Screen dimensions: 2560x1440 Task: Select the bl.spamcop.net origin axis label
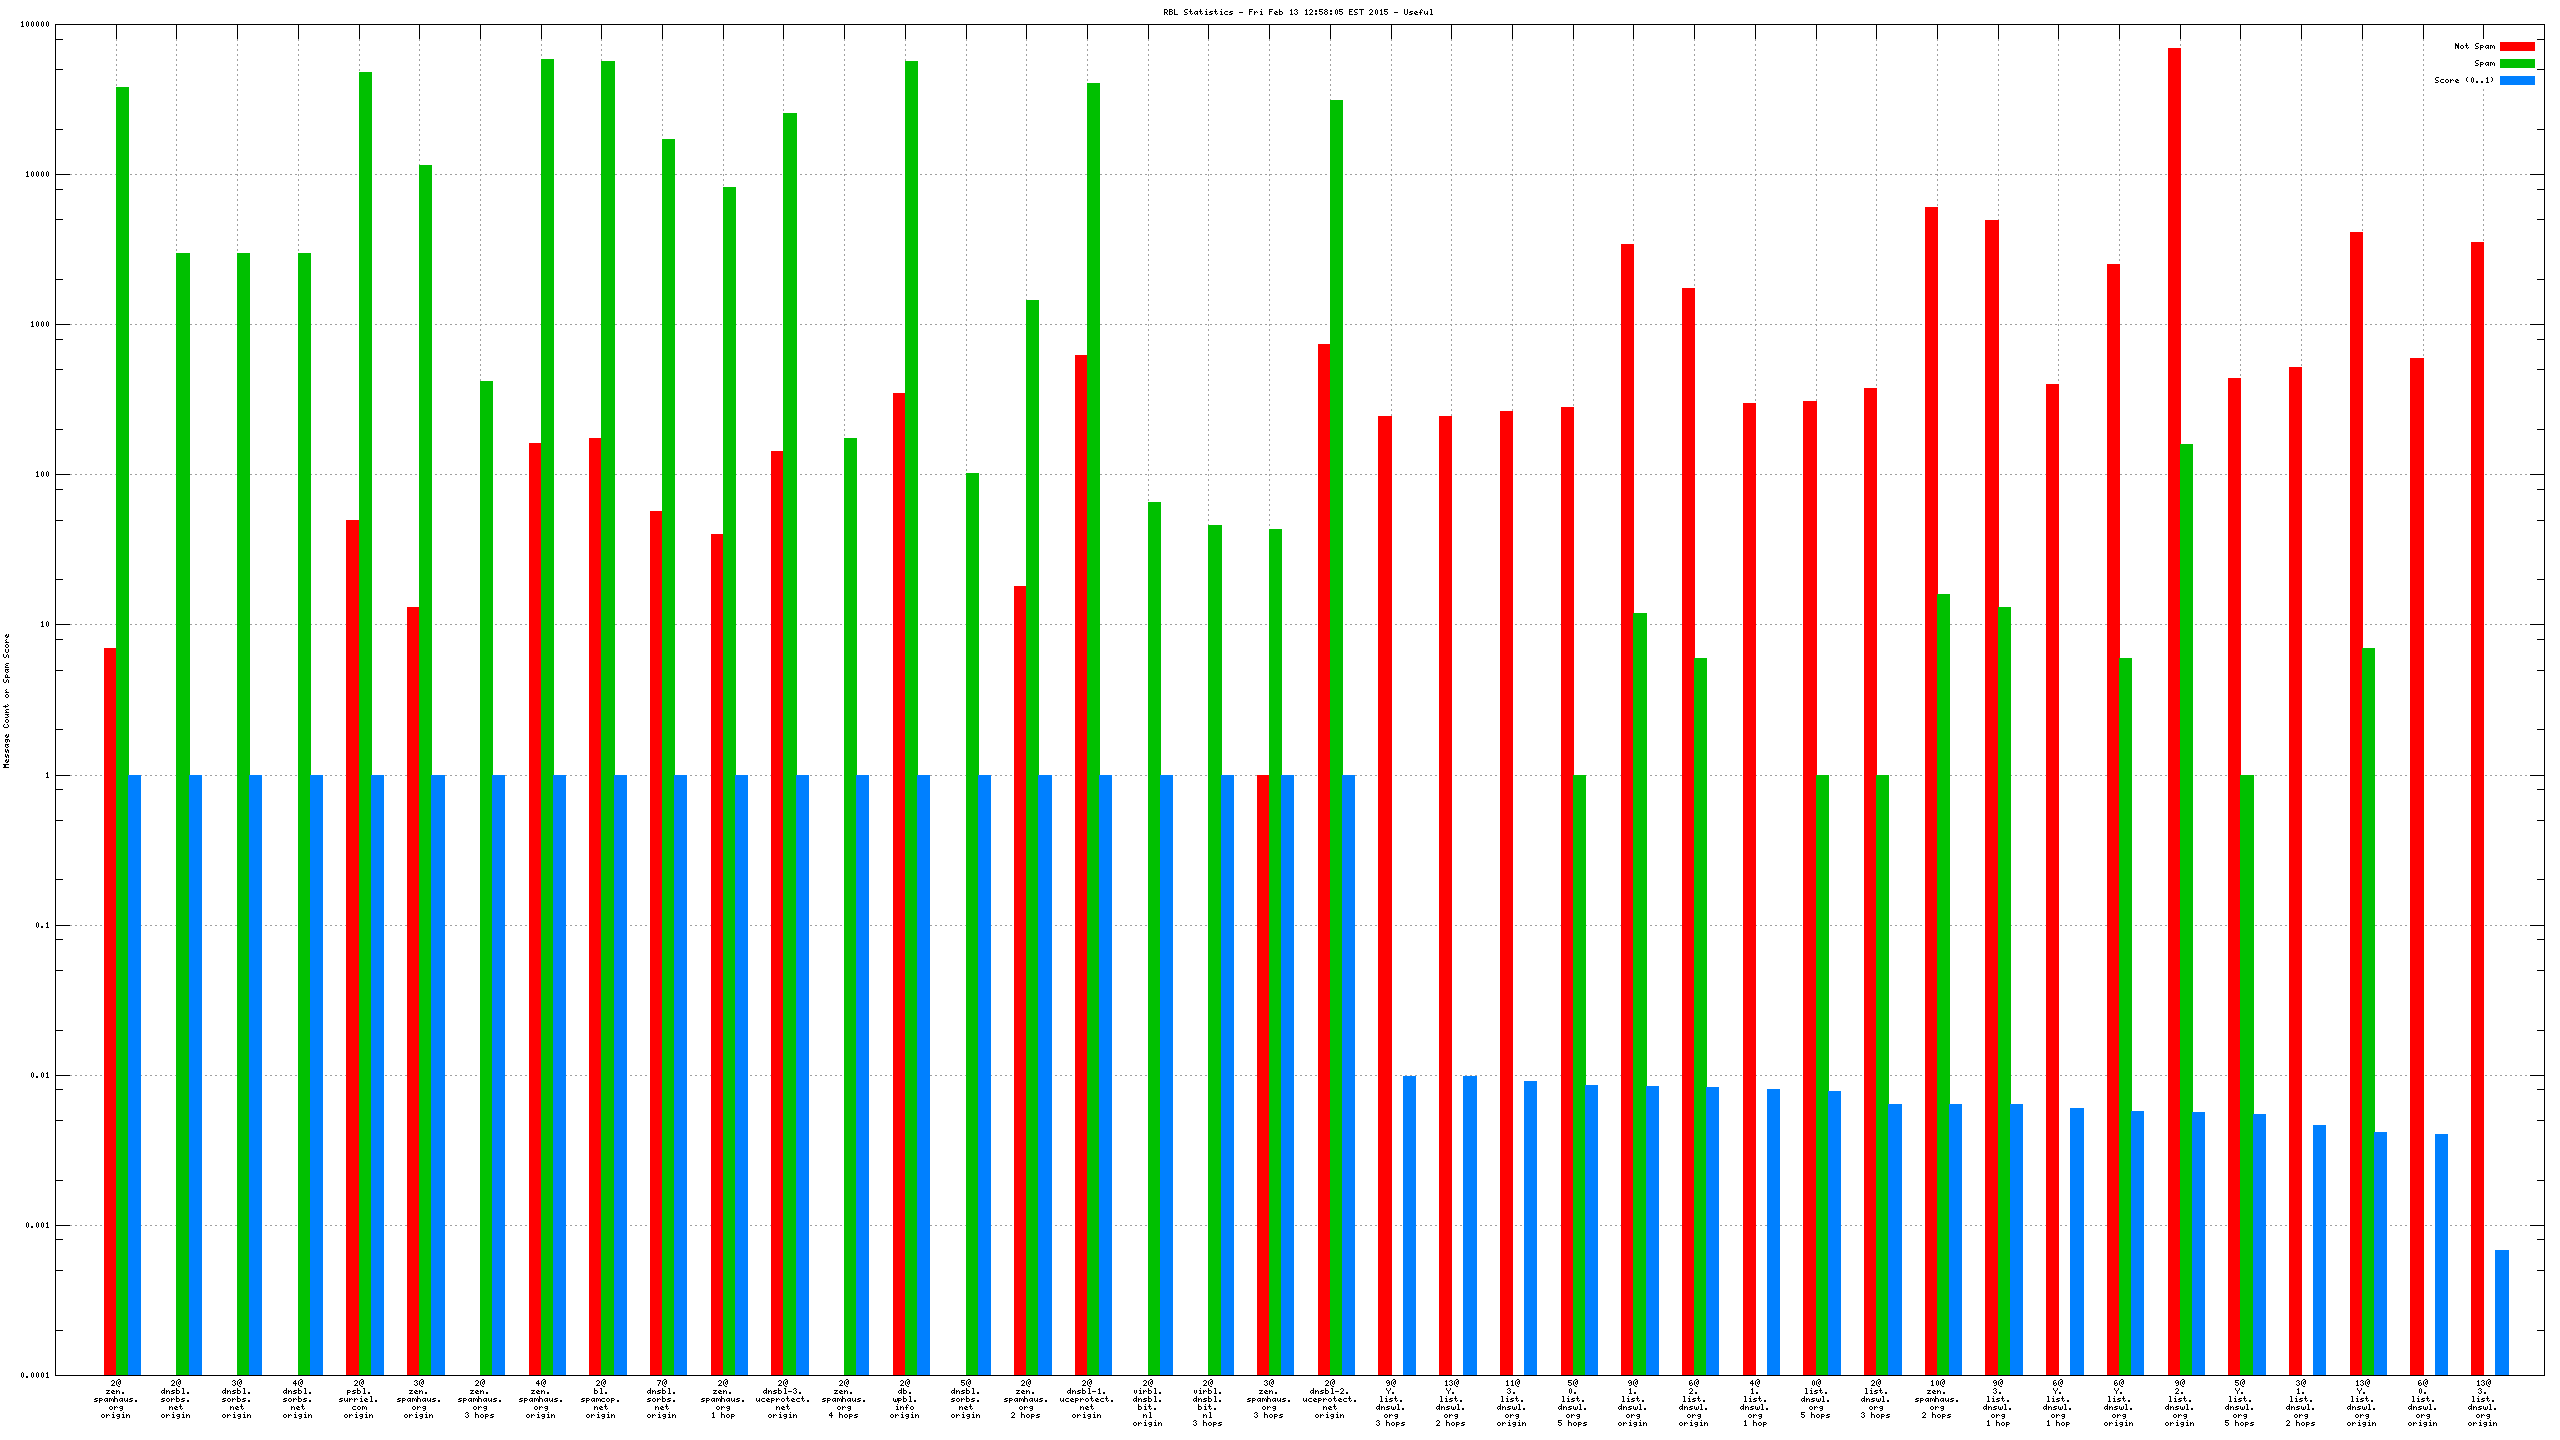[601, 1399]
